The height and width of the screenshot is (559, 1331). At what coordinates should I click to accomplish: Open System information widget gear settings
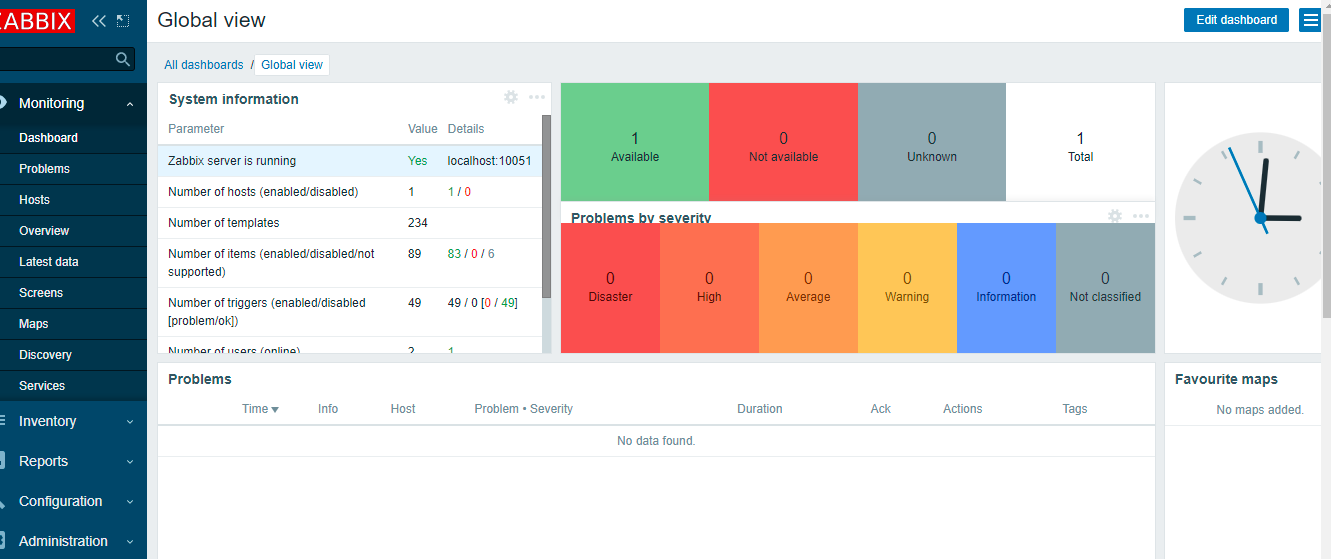pyautogui.click(x=511, y=97)
